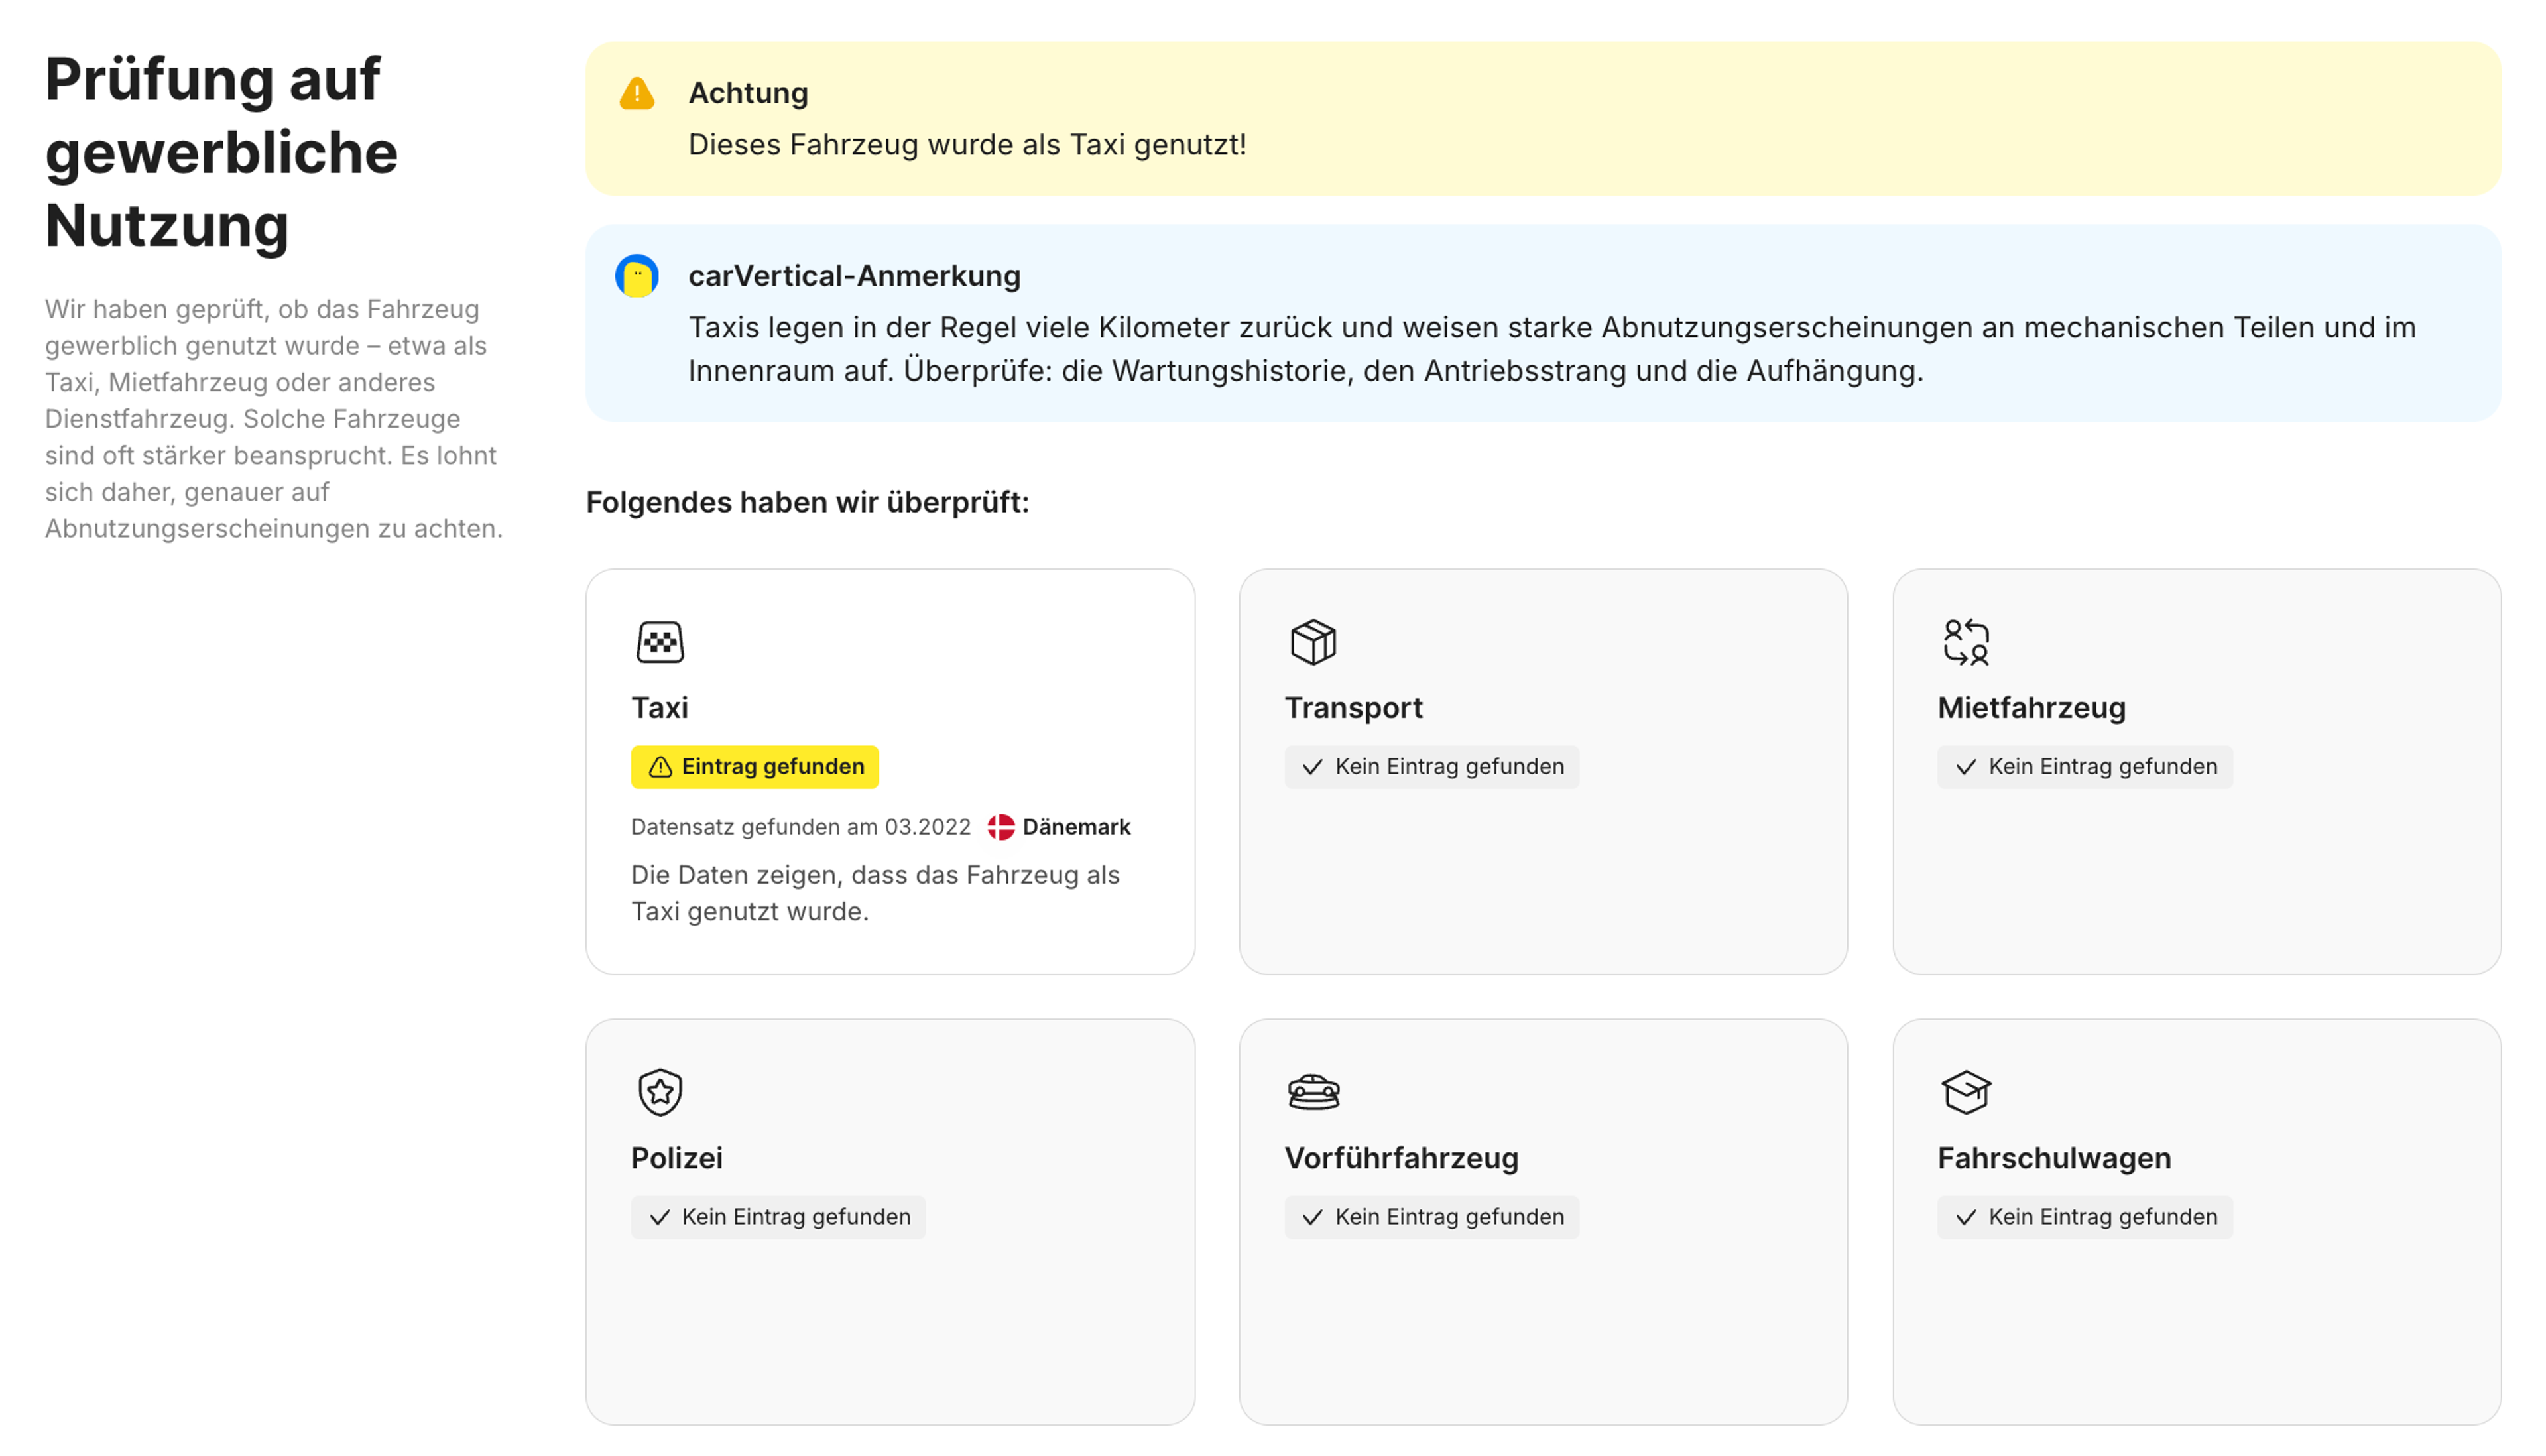Click the Transport package box icon
The height and width of the screenshot is (1456, 2546).
pos(1314,641)
